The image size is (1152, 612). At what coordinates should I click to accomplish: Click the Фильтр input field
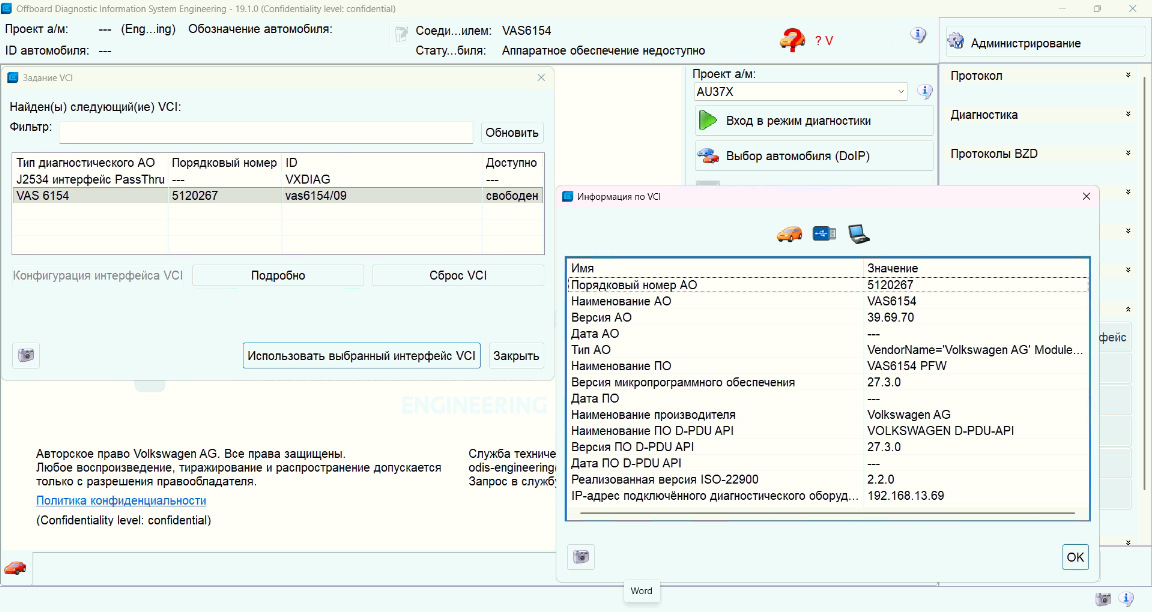tap(266, 133)
